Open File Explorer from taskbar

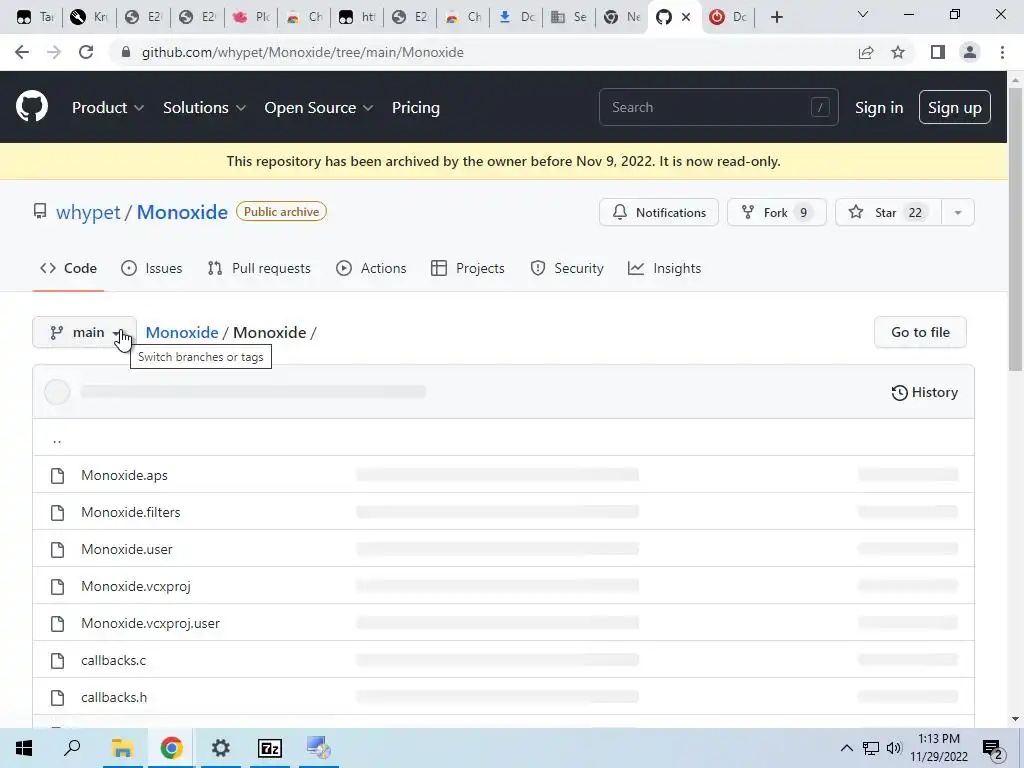tap(122, 748)
